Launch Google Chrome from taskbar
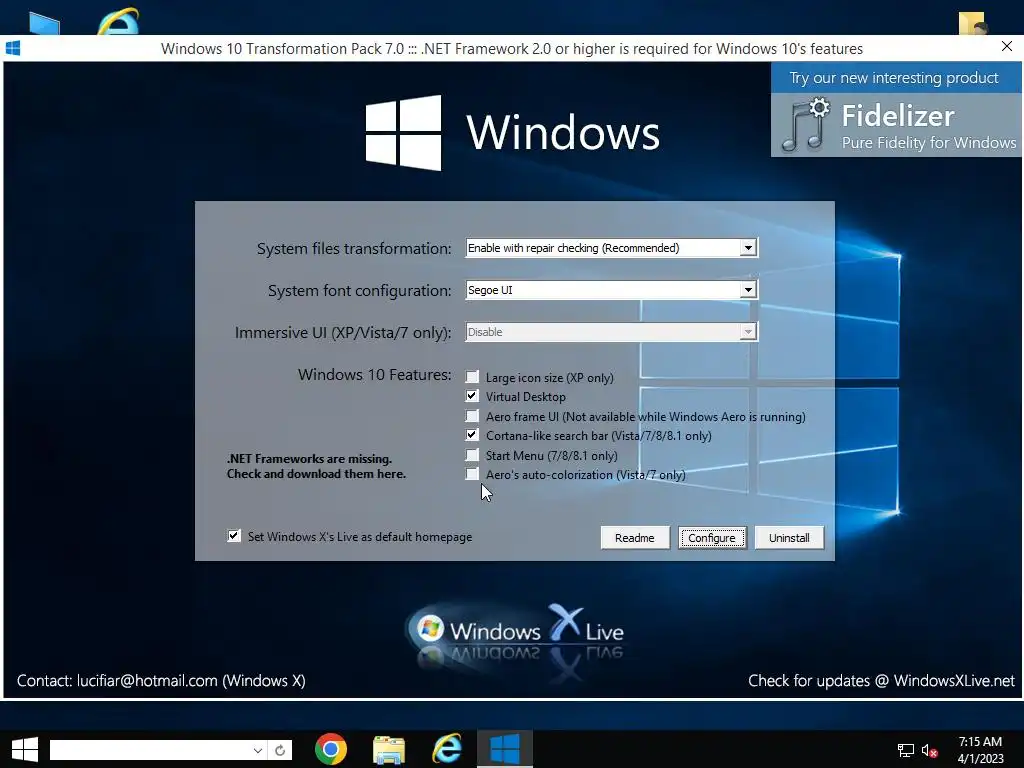Viewport: 1024px width, 768px height. coord(330,749)
